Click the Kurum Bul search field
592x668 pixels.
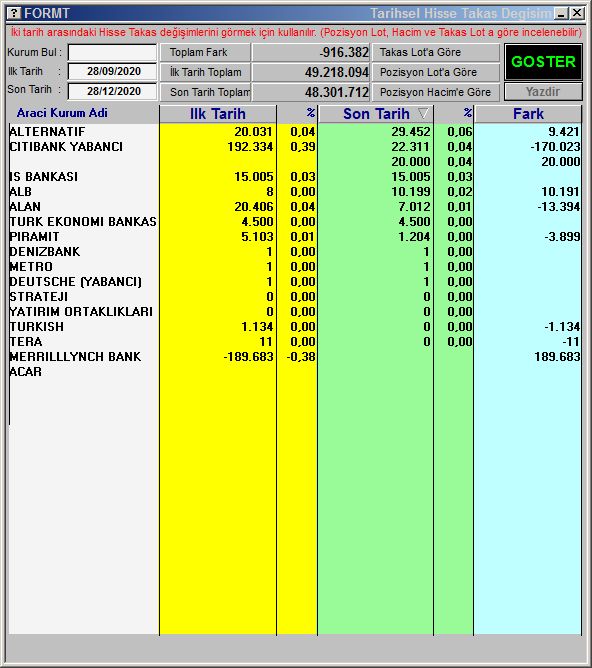coord(112,53)
